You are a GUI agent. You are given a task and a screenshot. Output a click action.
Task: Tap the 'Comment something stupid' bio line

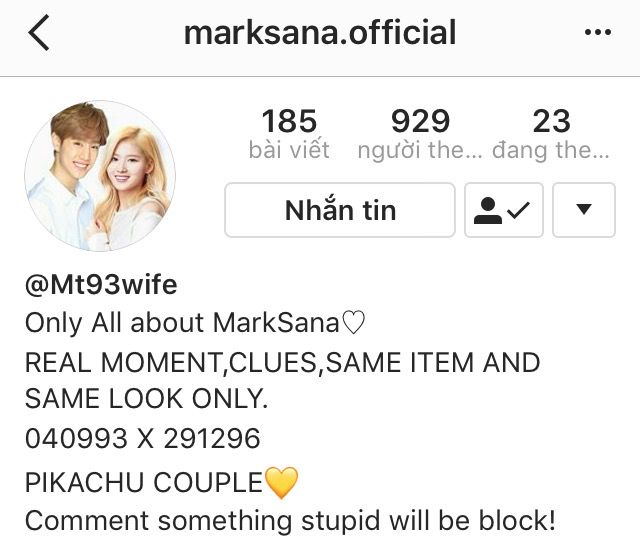(x=290, y=521)
